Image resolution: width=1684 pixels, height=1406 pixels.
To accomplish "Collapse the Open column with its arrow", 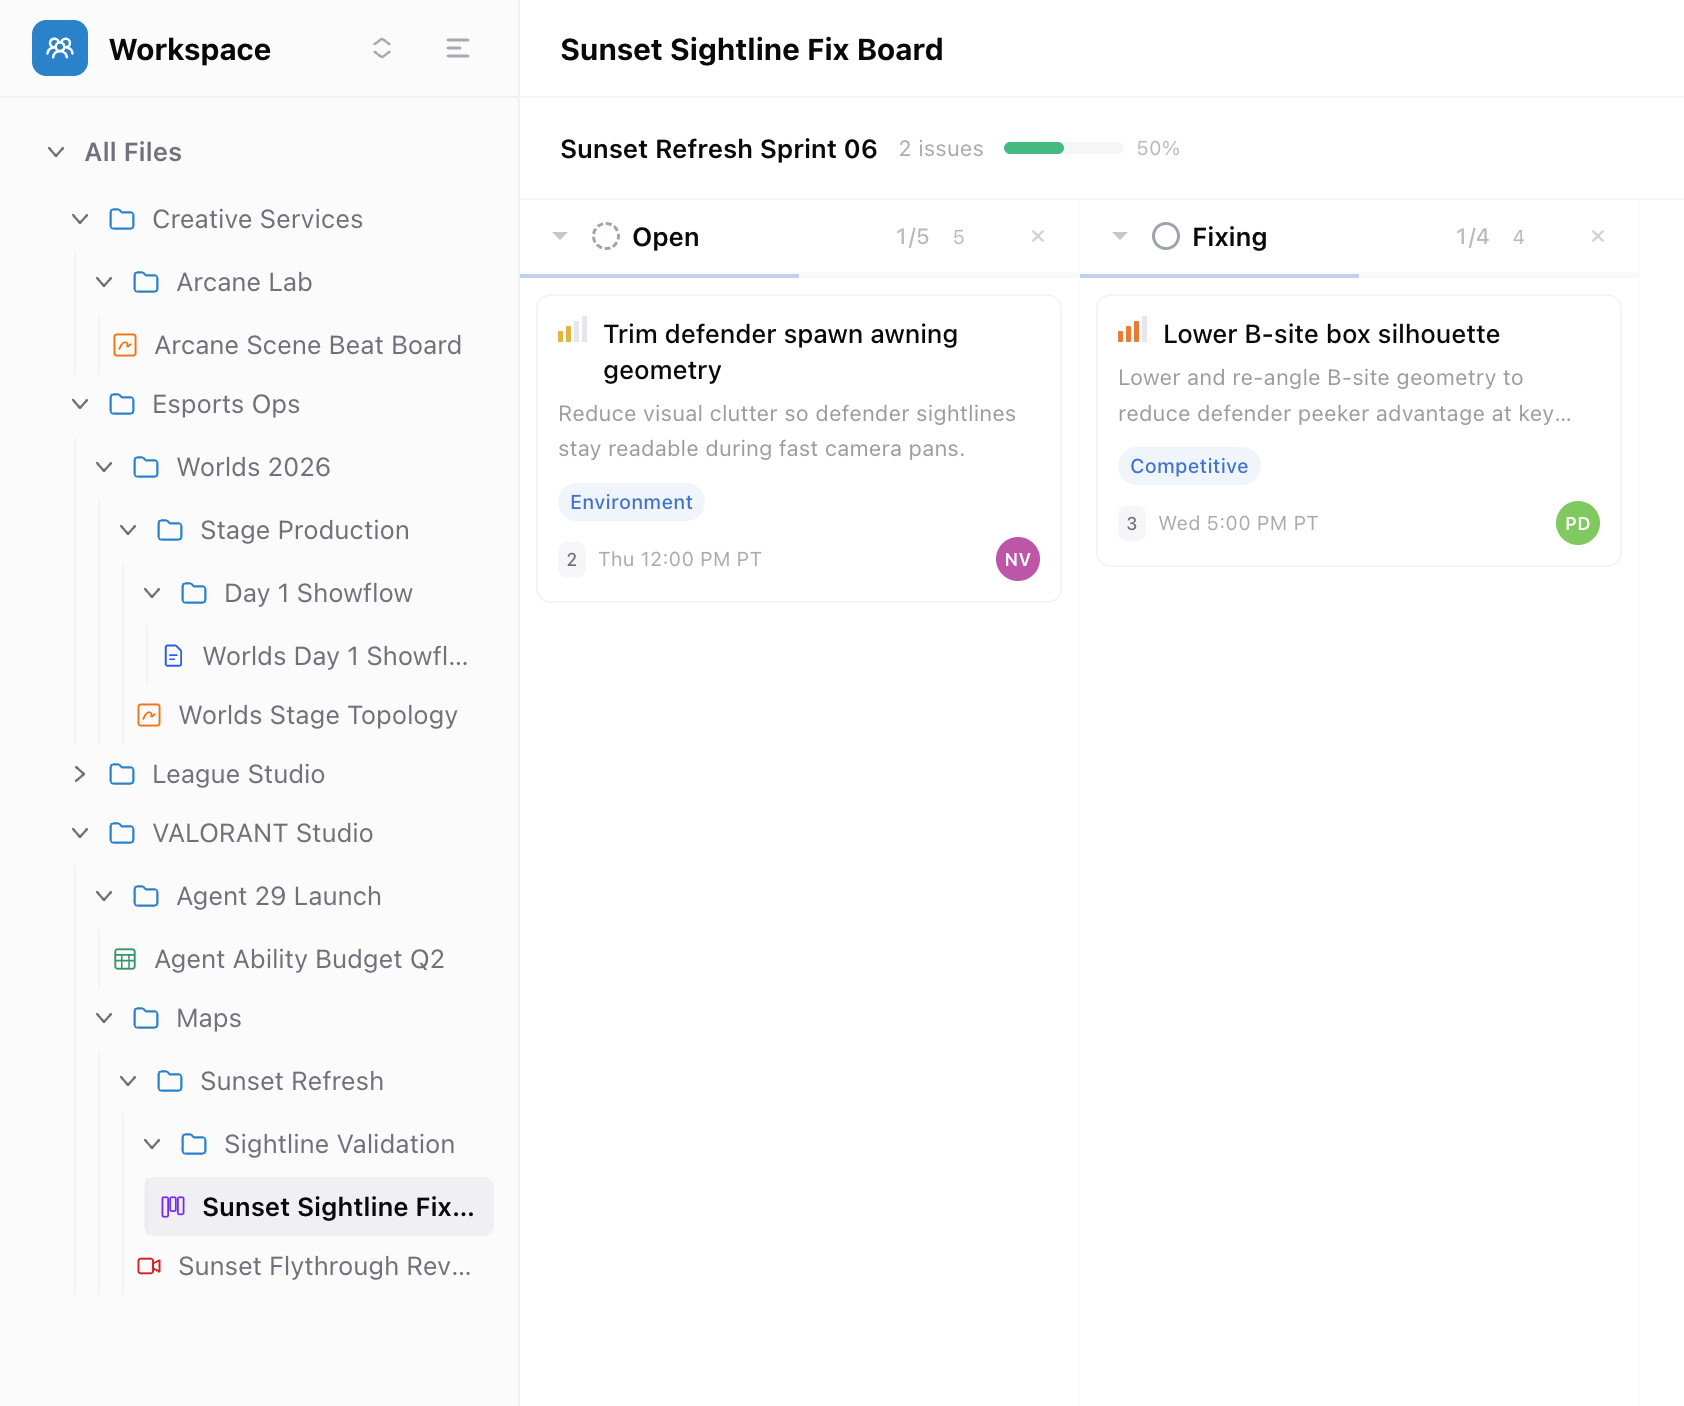I will [x=560, y=237].
